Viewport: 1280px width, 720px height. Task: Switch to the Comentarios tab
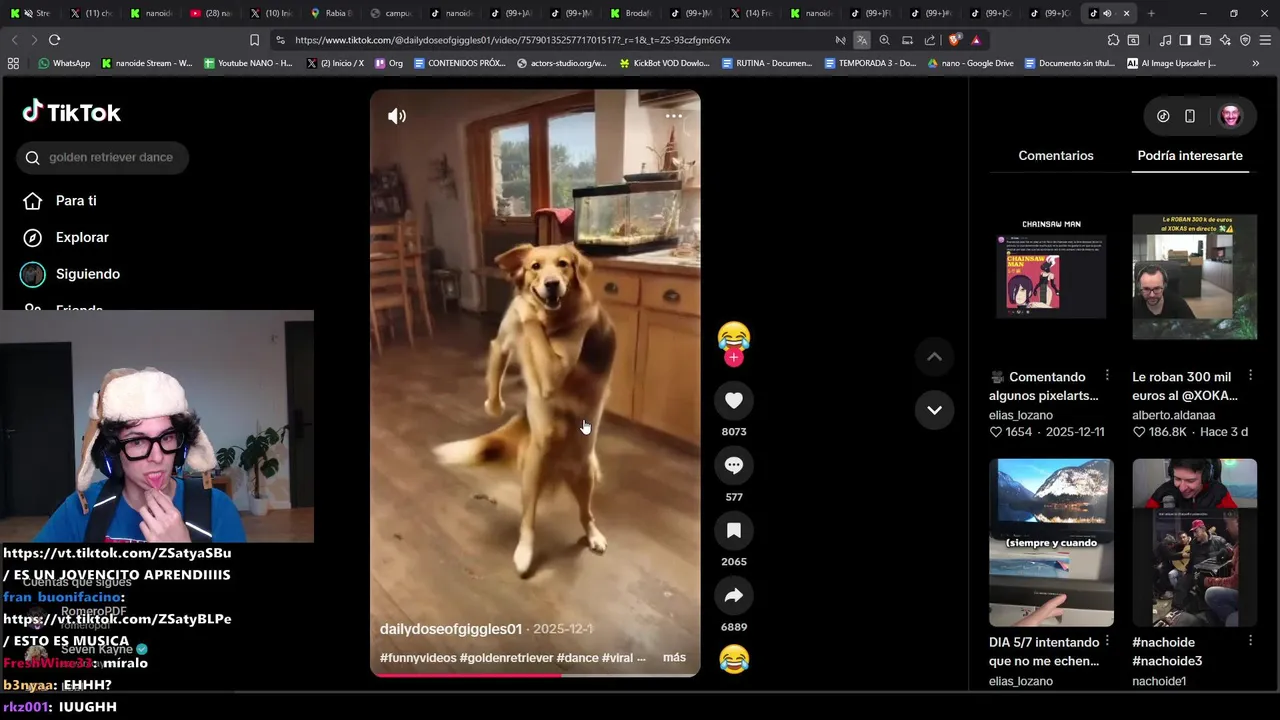(x=1056, y=155)
